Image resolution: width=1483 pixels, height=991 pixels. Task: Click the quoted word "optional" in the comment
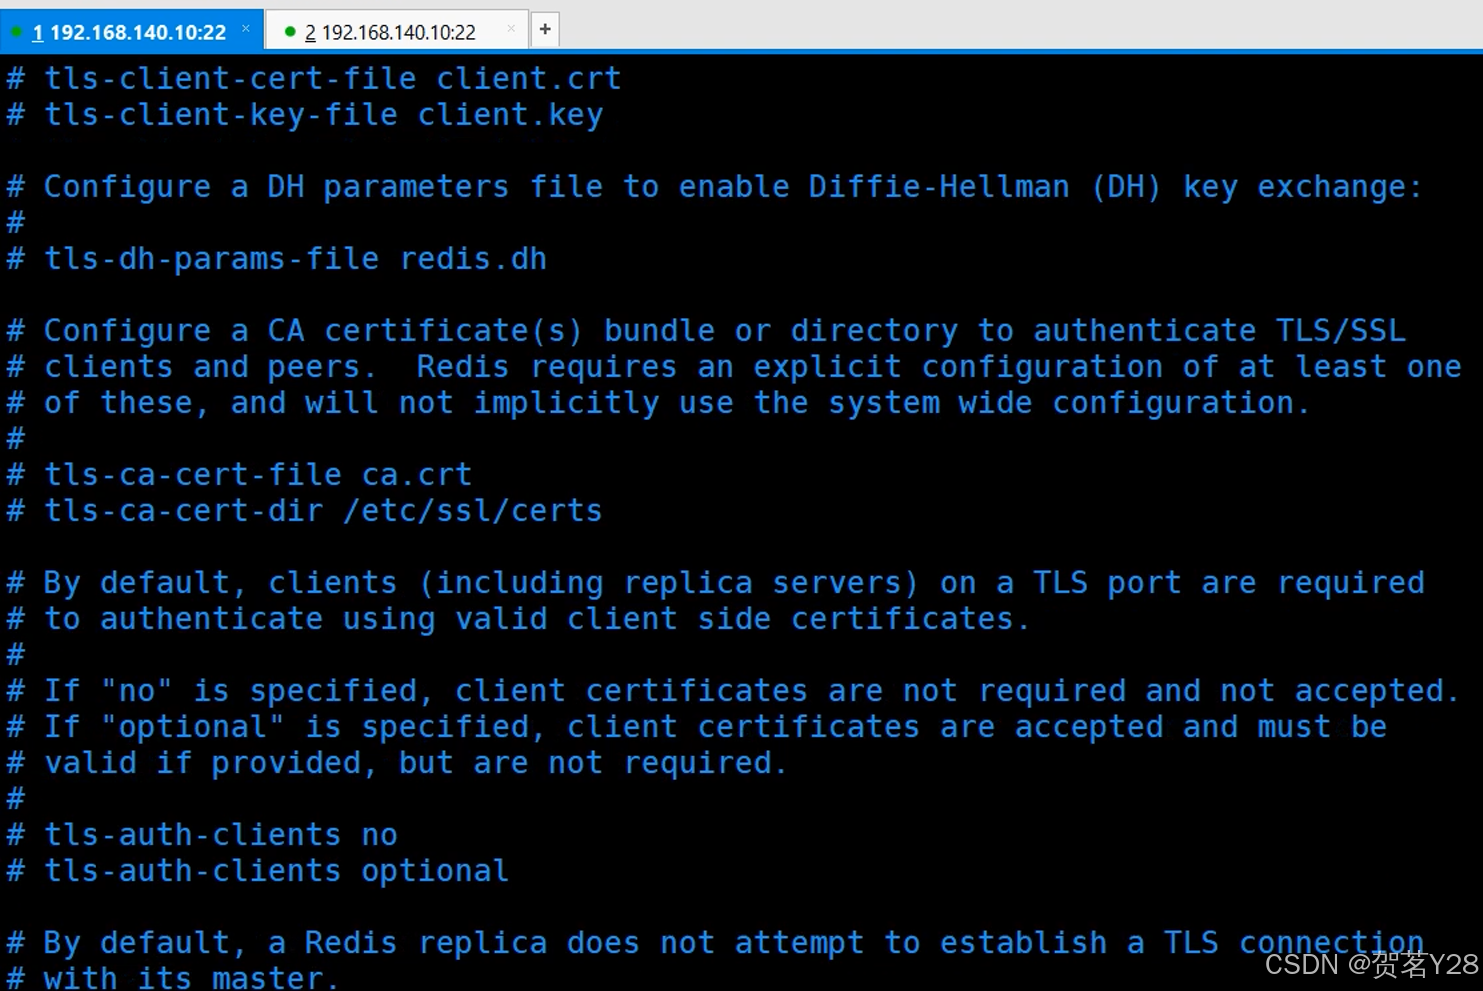[192, 727]
